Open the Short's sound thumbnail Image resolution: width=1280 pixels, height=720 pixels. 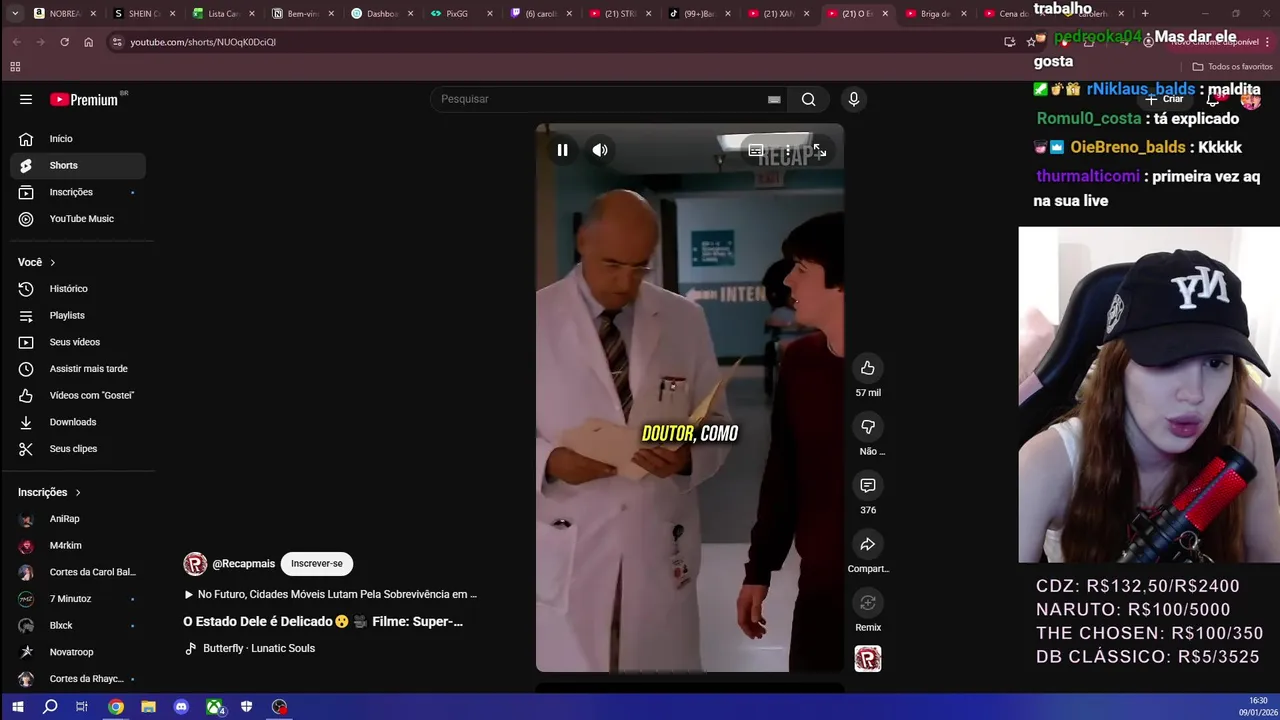tap(868, 659)
